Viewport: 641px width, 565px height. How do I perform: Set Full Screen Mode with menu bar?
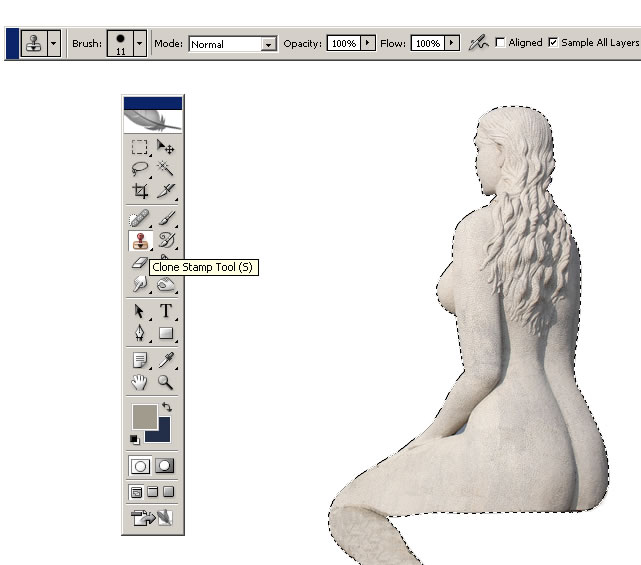click(x=152, y=492)
